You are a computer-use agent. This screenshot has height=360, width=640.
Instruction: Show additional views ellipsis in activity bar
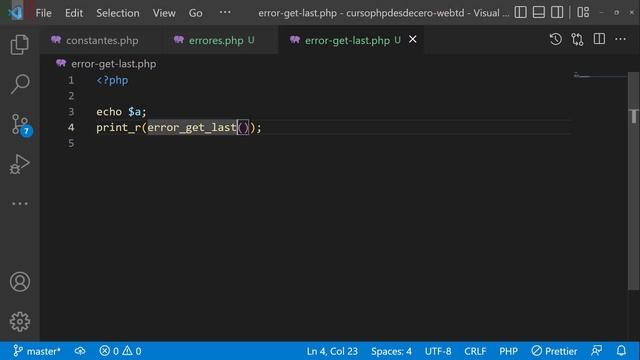(x=20, y=203)
